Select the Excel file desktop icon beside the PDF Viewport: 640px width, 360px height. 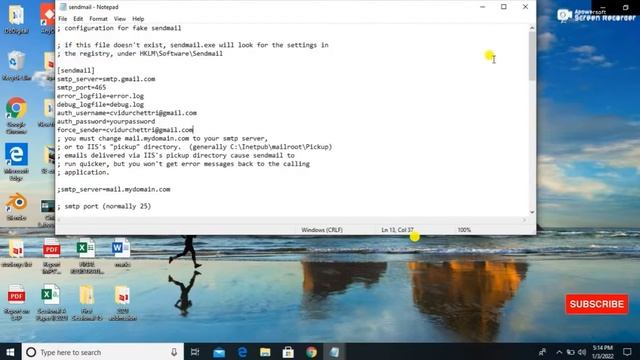pos(86,256)
